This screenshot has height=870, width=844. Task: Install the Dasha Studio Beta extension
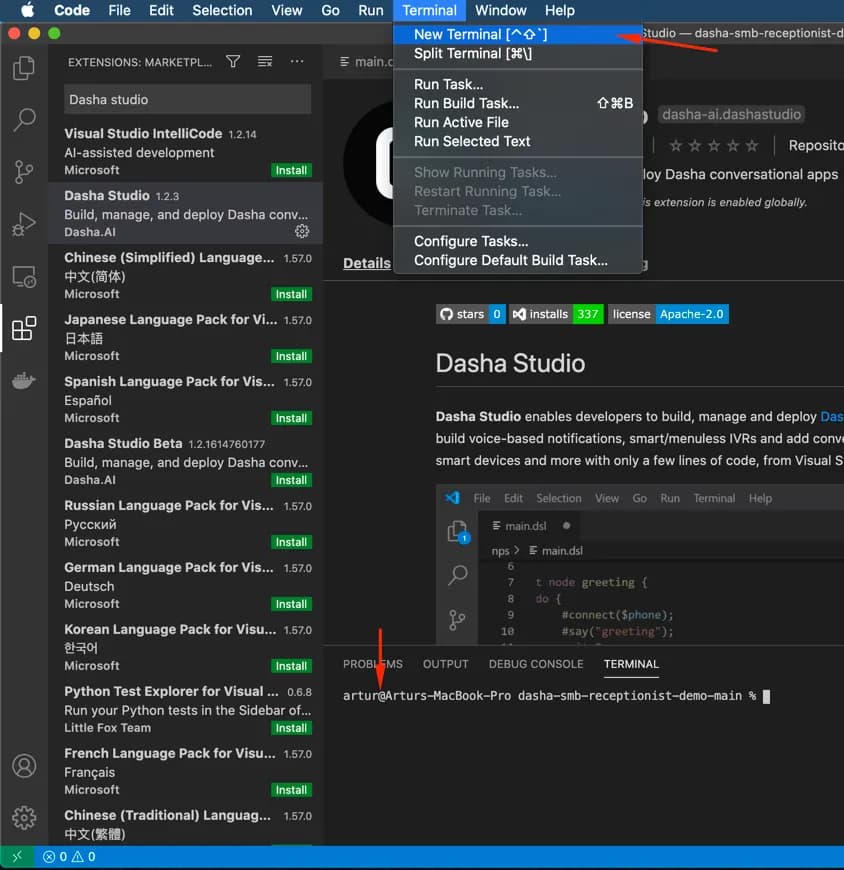point(291,480)
